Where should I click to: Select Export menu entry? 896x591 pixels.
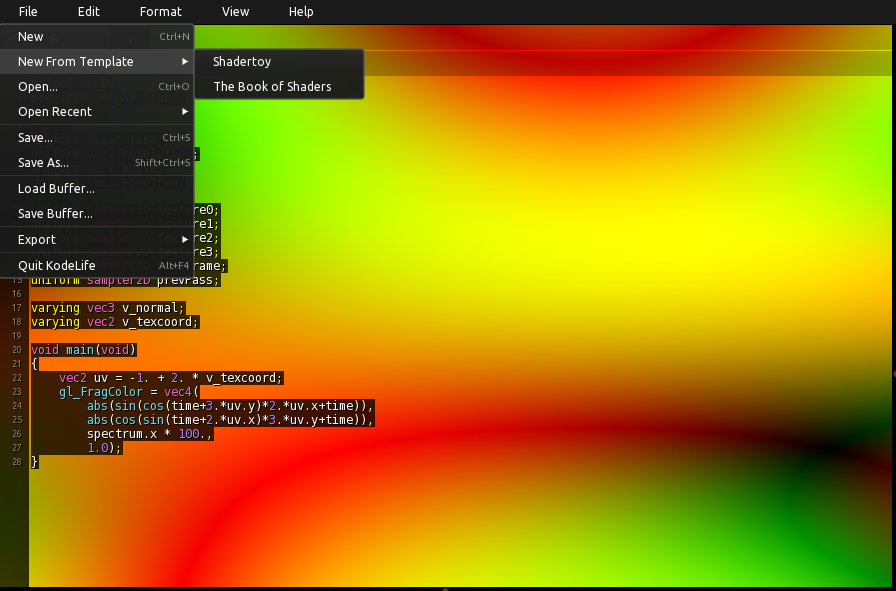tap(97, 239)
